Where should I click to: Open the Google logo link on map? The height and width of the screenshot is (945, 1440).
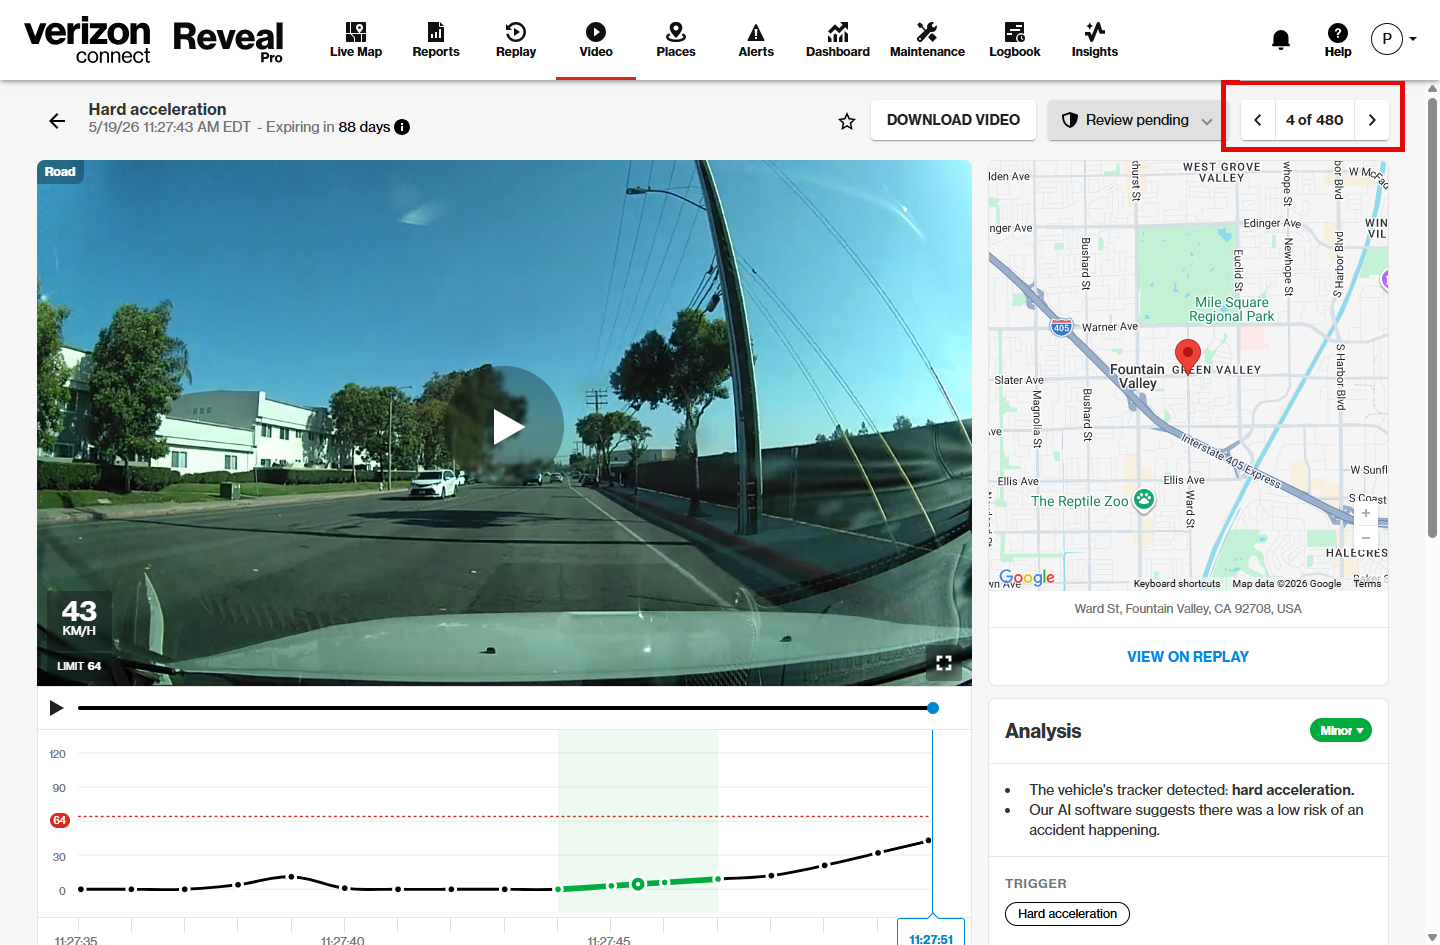(1027, 577)
